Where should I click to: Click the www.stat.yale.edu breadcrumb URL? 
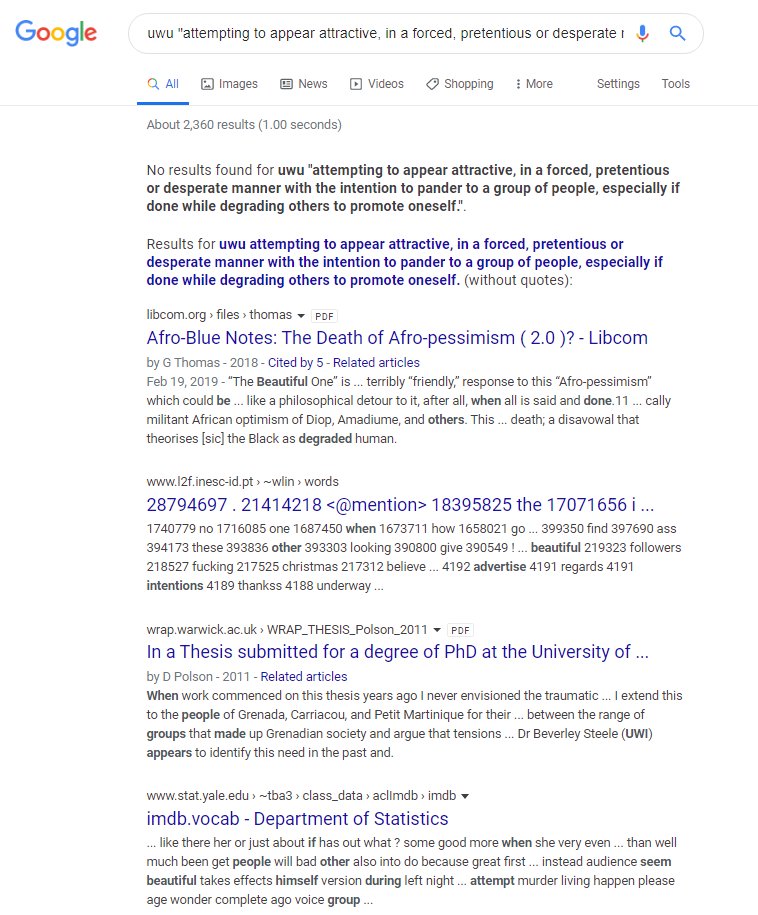[x=301, y=796]
